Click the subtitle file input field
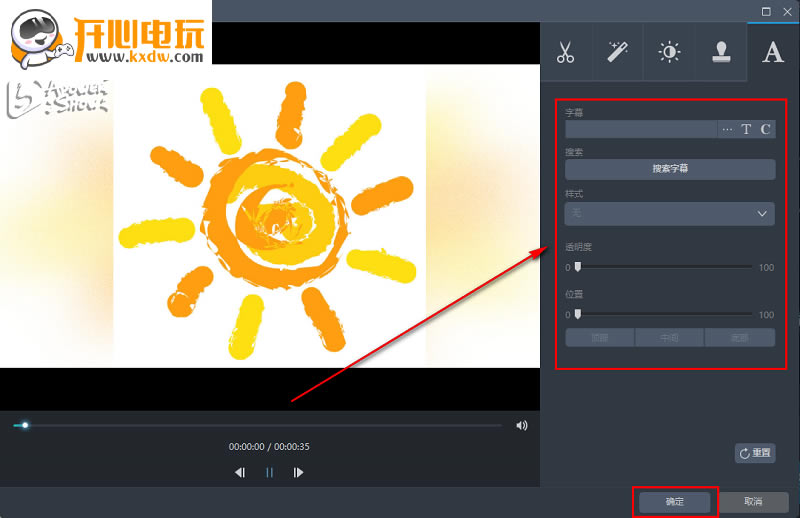This screenshot has width=800, height=518. point(641,129)
